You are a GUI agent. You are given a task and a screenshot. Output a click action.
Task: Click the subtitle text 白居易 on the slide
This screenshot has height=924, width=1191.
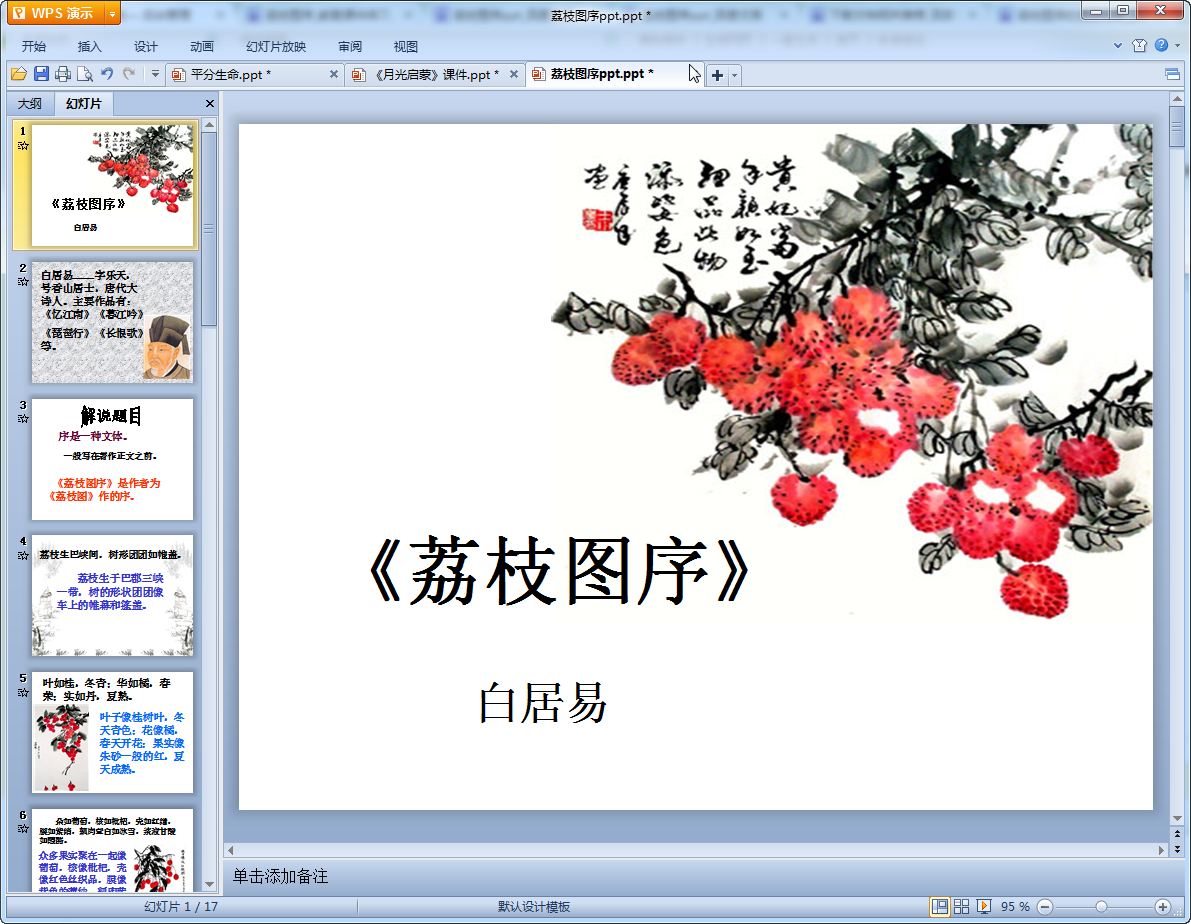point(543,703)
